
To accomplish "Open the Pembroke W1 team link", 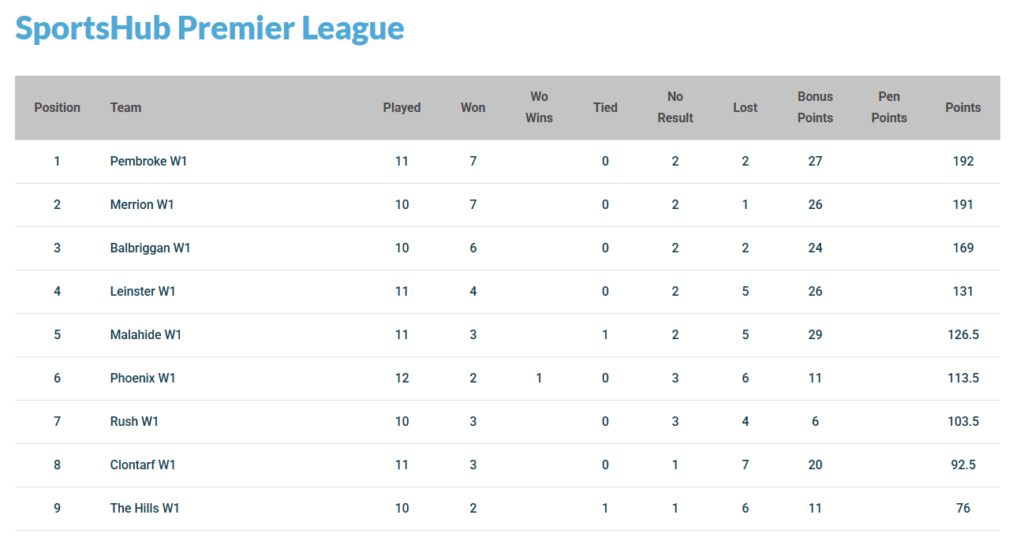I will tap(148, 161).
